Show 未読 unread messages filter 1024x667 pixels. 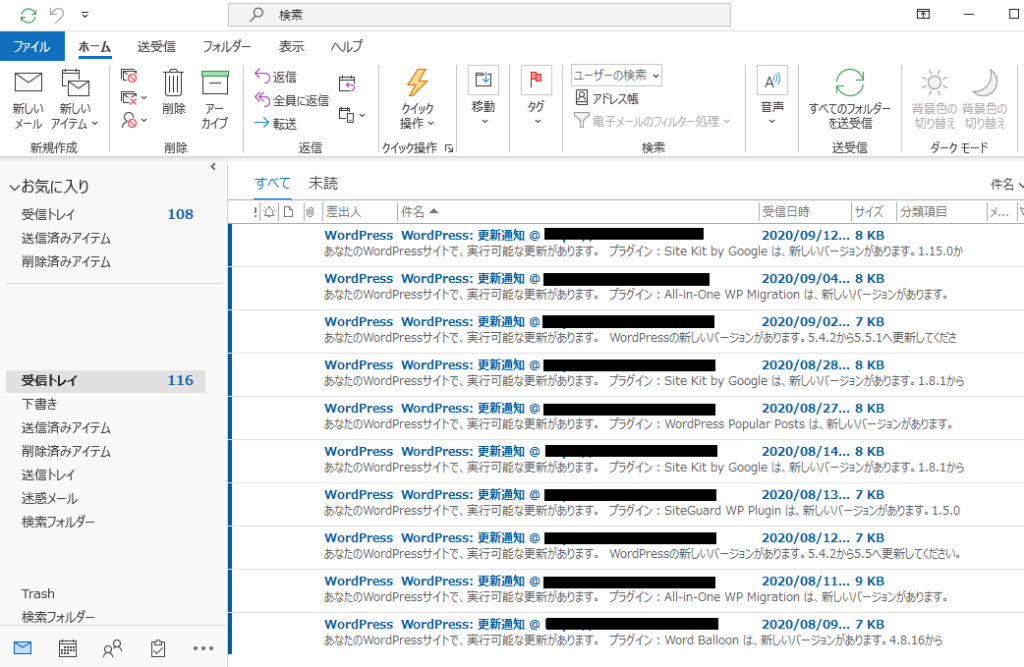[x=323, y=184]
